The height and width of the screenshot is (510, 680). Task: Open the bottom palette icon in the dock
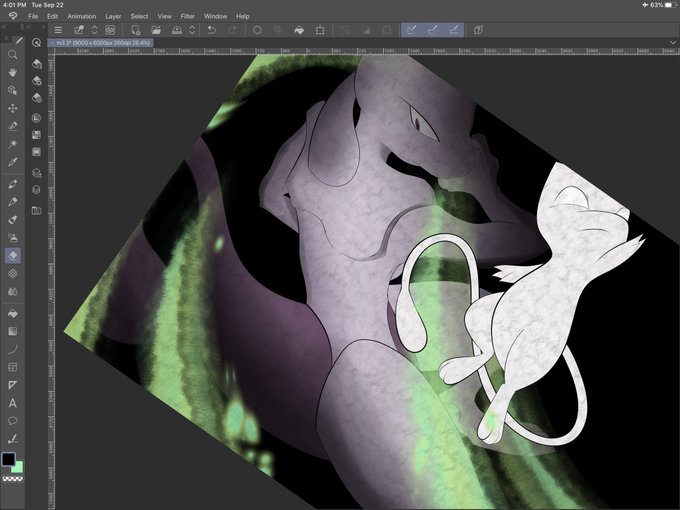[36, 211]
